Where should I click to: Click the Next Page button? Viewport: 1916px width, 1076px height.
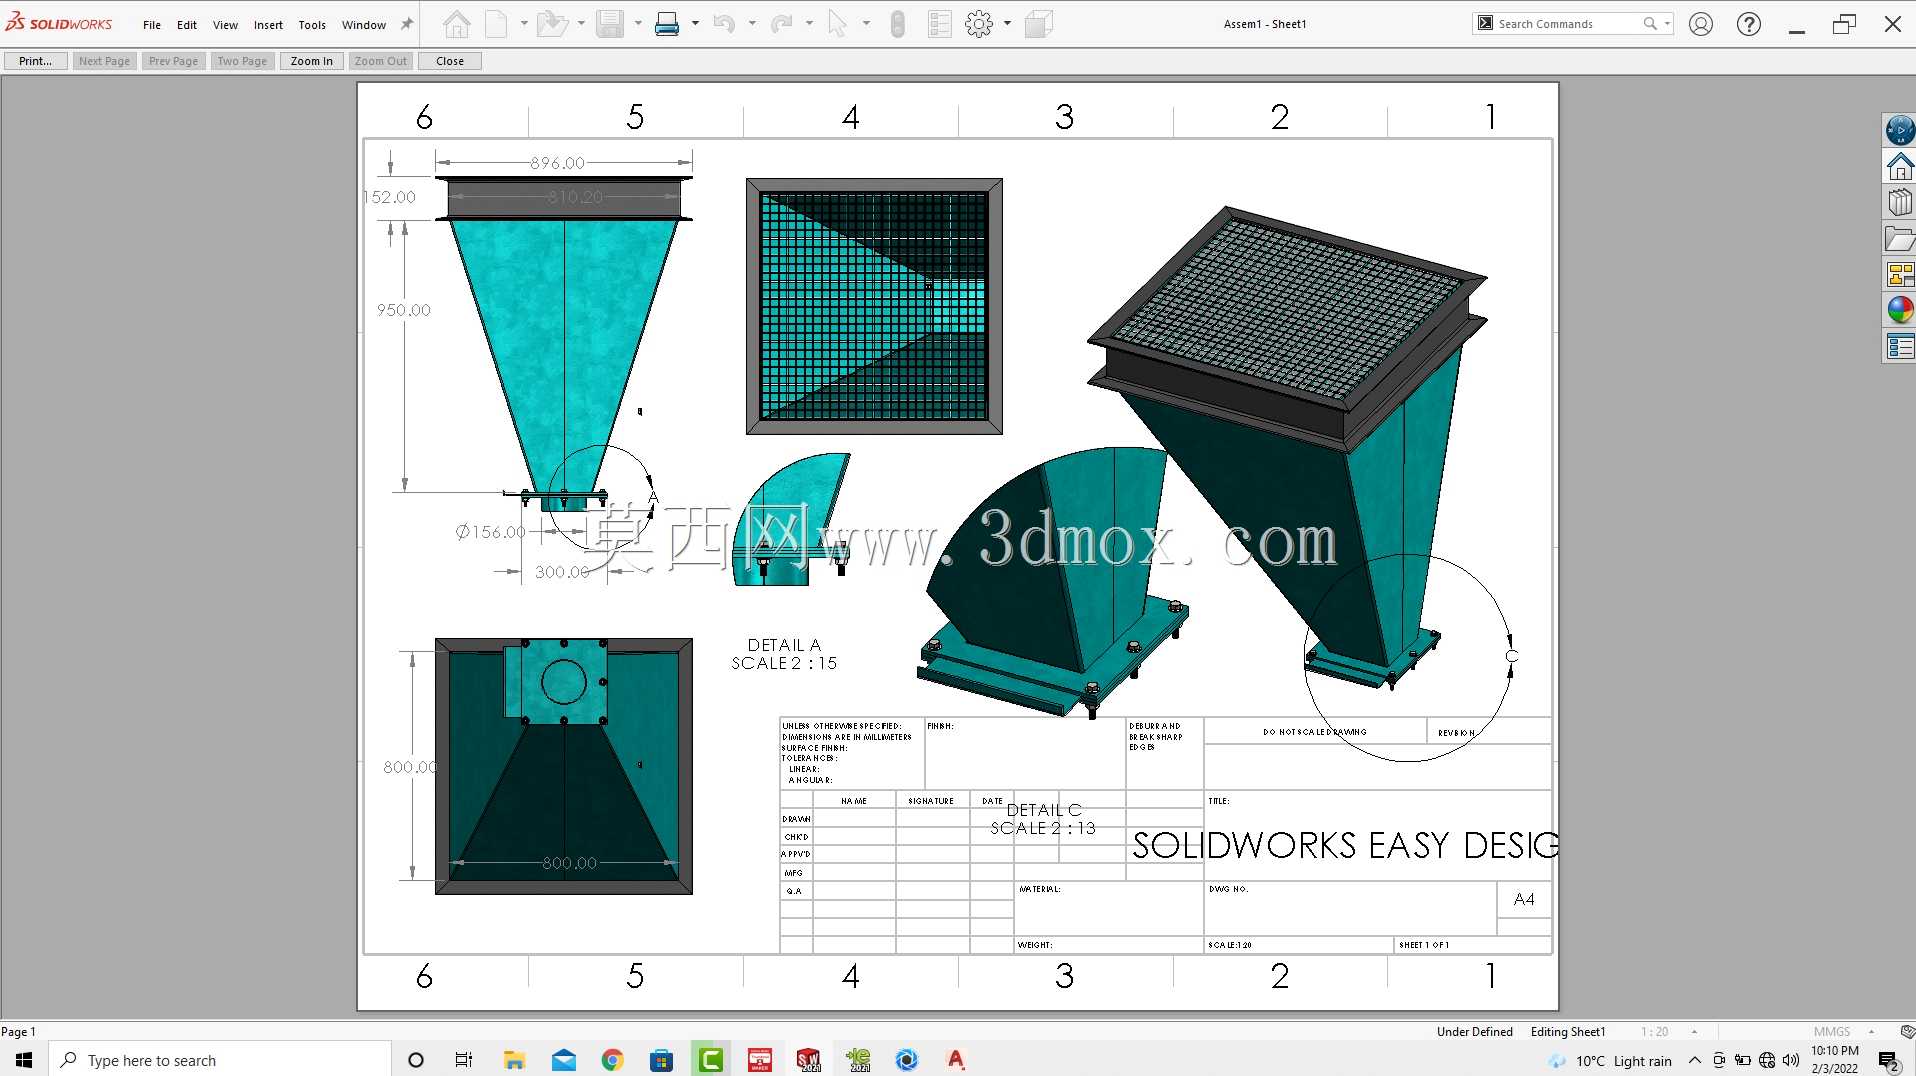(104, 61)
